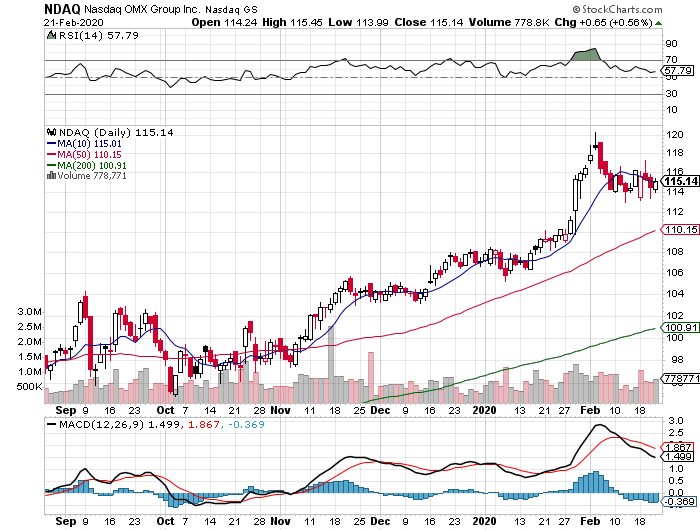Click the volume bars icon in the legend
The height and width of the screenshot is (530, 700).
click(x=51, y=175)
